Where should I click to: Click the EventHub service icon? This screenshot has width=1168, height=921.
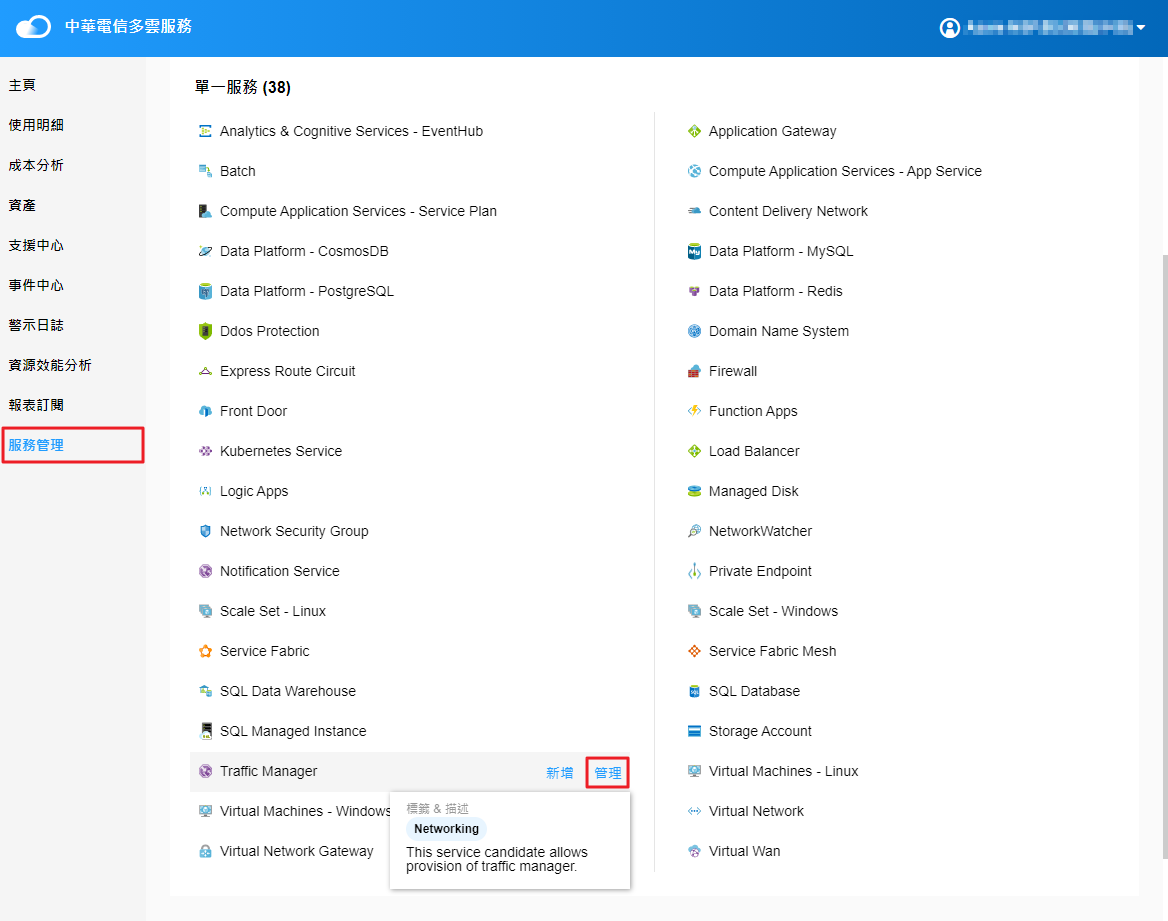point(205,131)
